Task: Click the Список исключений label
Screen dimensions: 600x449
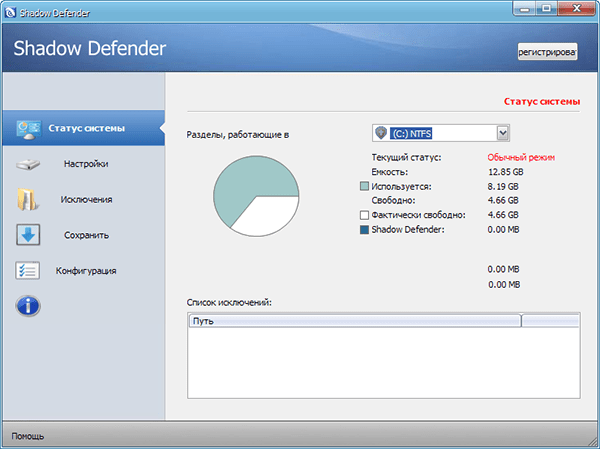Action: click(229, 302)
